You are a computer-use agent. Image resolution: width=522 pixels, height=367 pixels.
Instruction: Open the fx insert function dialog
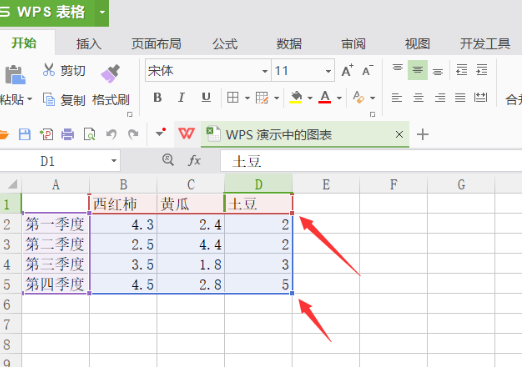[x=194, y=160]
